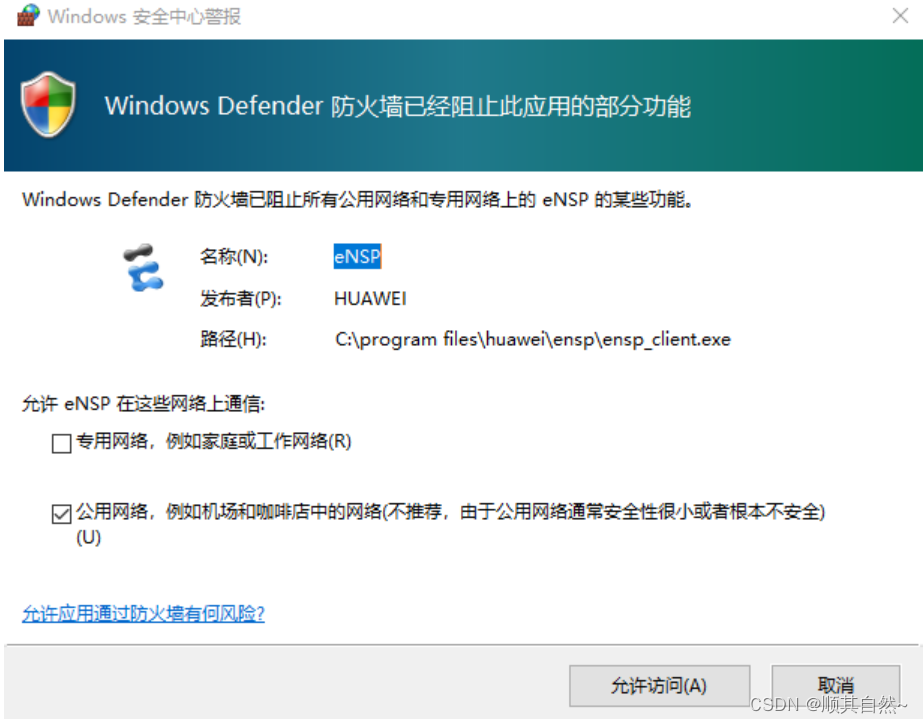Click the Windows Defender shield icon
The width and height of the screenshot is (923, 724).
[x=48, y=105]
